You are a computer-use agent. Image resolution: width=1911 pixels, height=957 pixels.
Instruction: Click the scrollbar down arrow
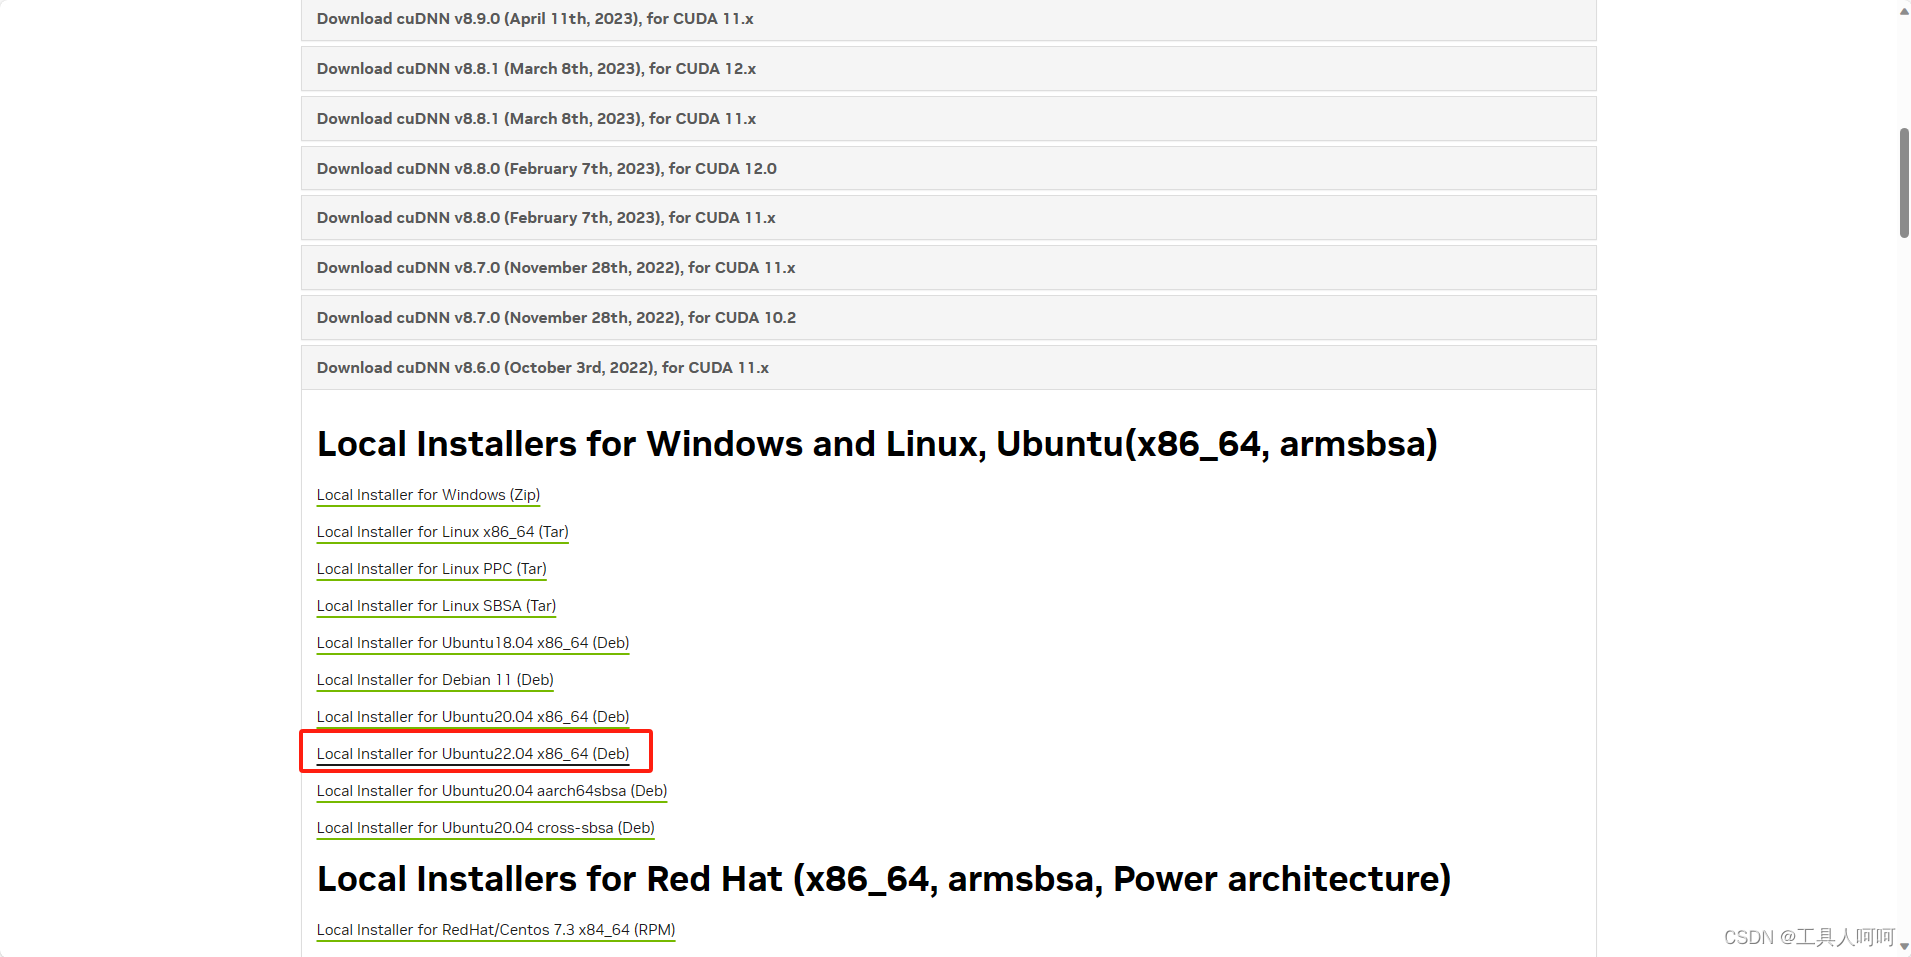(1904, 945)
